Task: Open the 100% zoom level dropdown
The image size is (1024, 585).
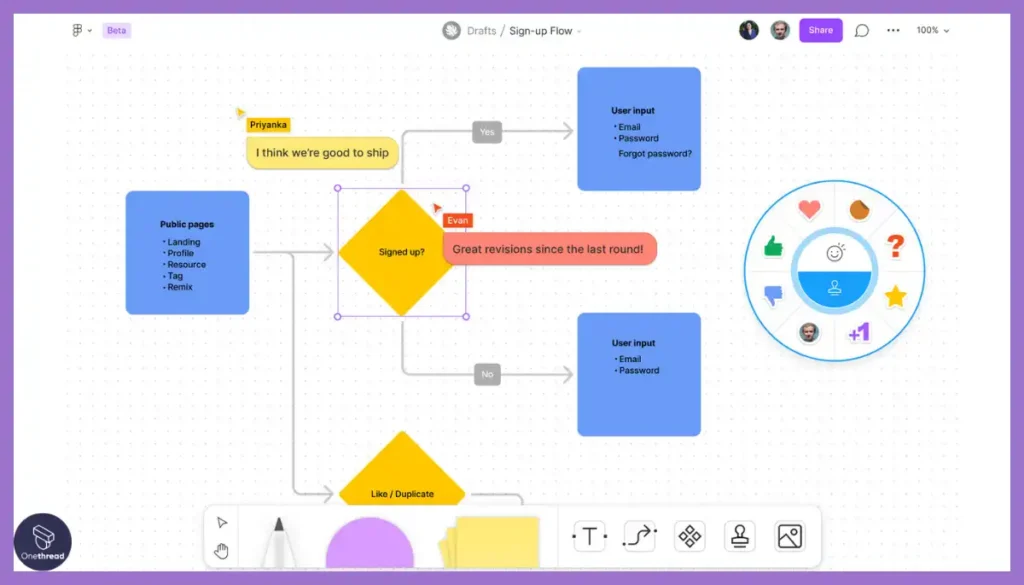Action: coord(933,30)
